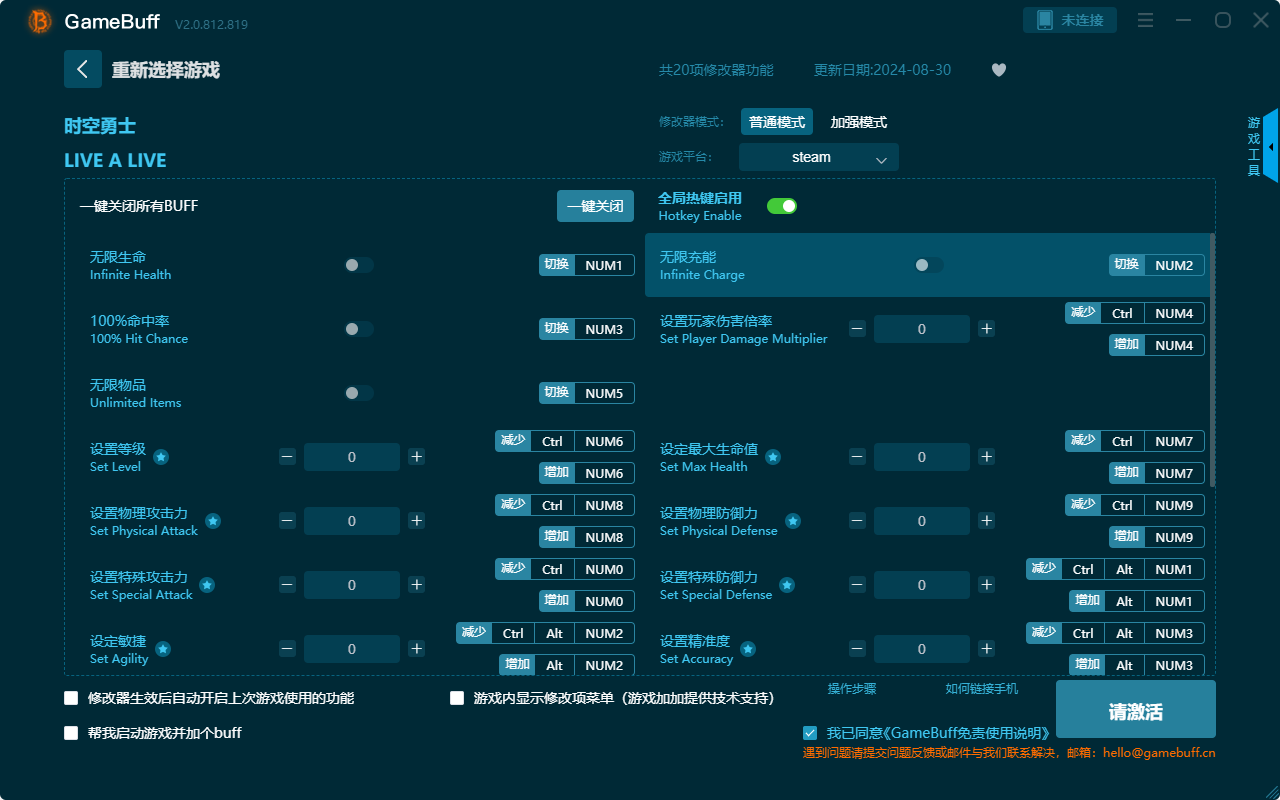
Task: Click the back arrow to reselect game
Action: pos(83,68)
